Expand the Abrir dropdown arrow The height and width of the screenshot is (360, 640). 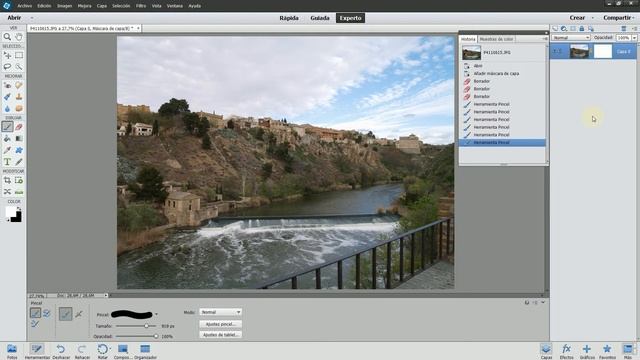coord(32,18)
